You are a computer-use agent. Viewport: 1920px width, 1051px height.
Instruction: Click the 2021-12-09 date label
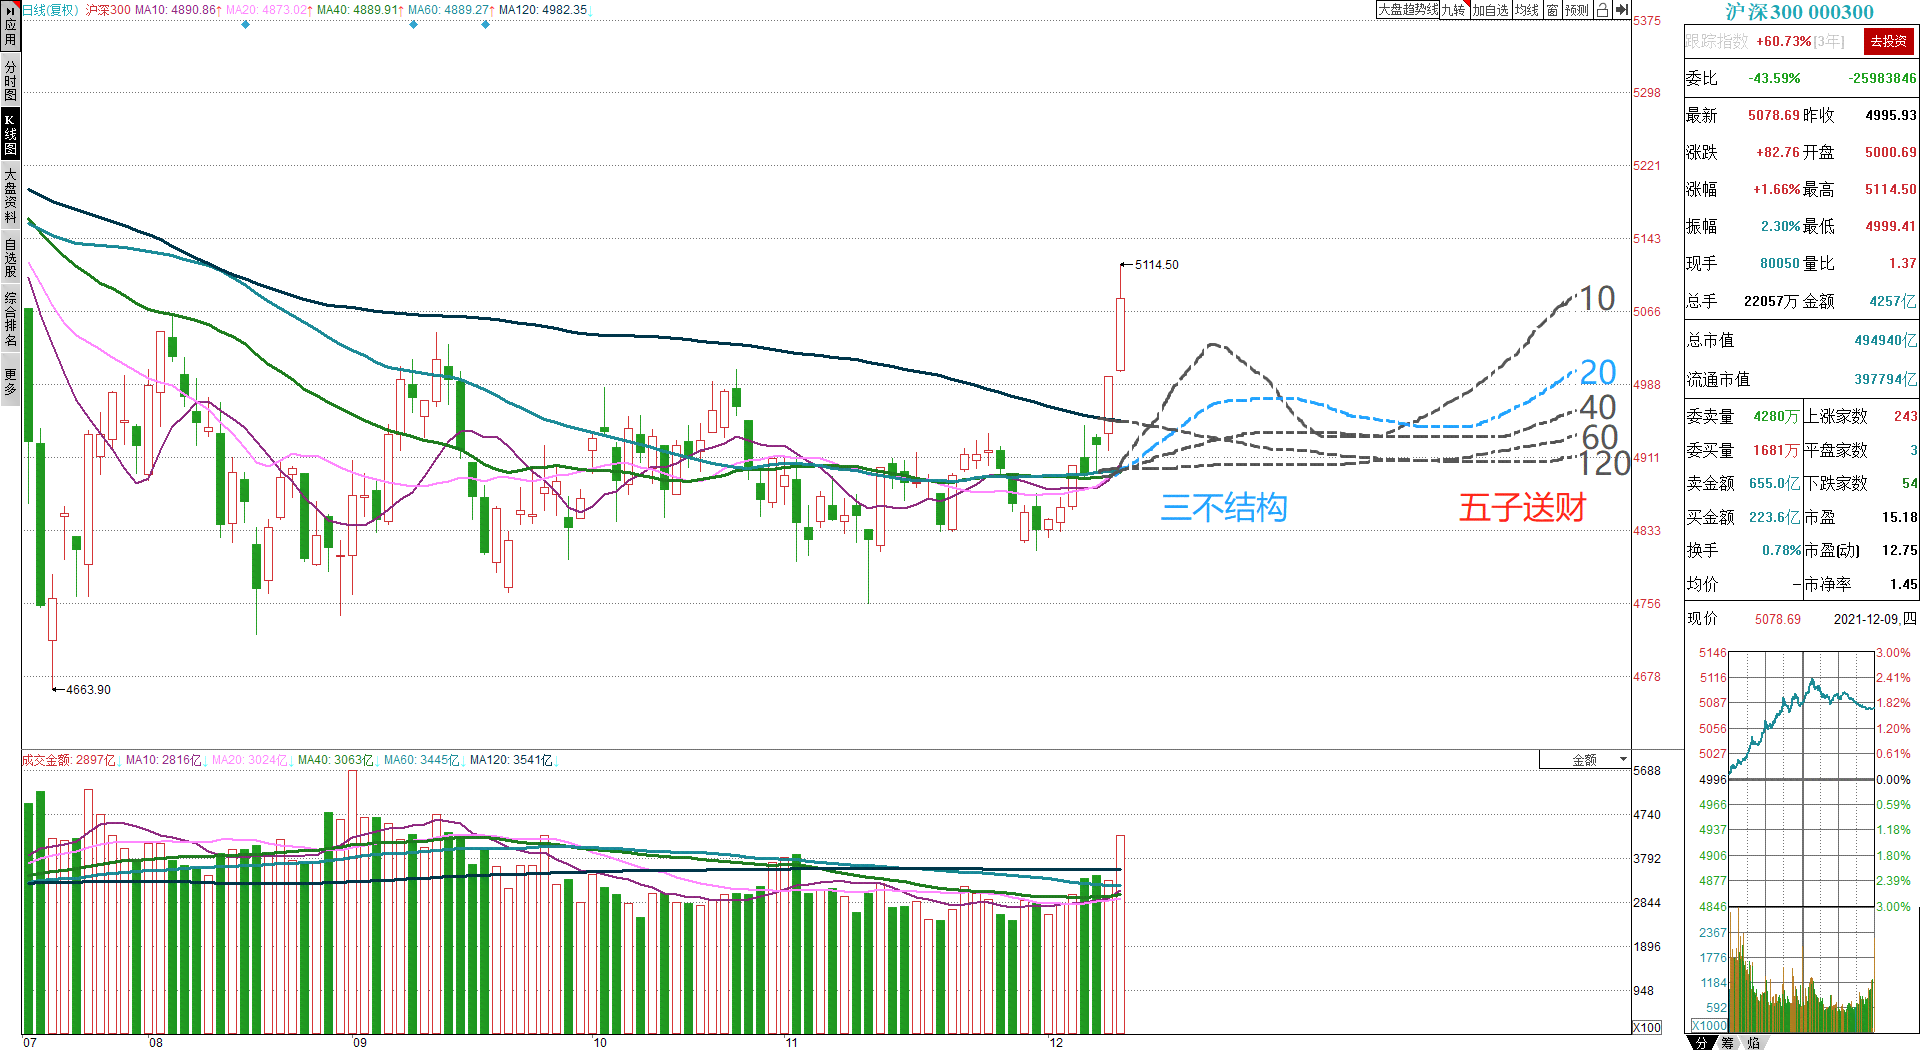tap(1875, 619)
